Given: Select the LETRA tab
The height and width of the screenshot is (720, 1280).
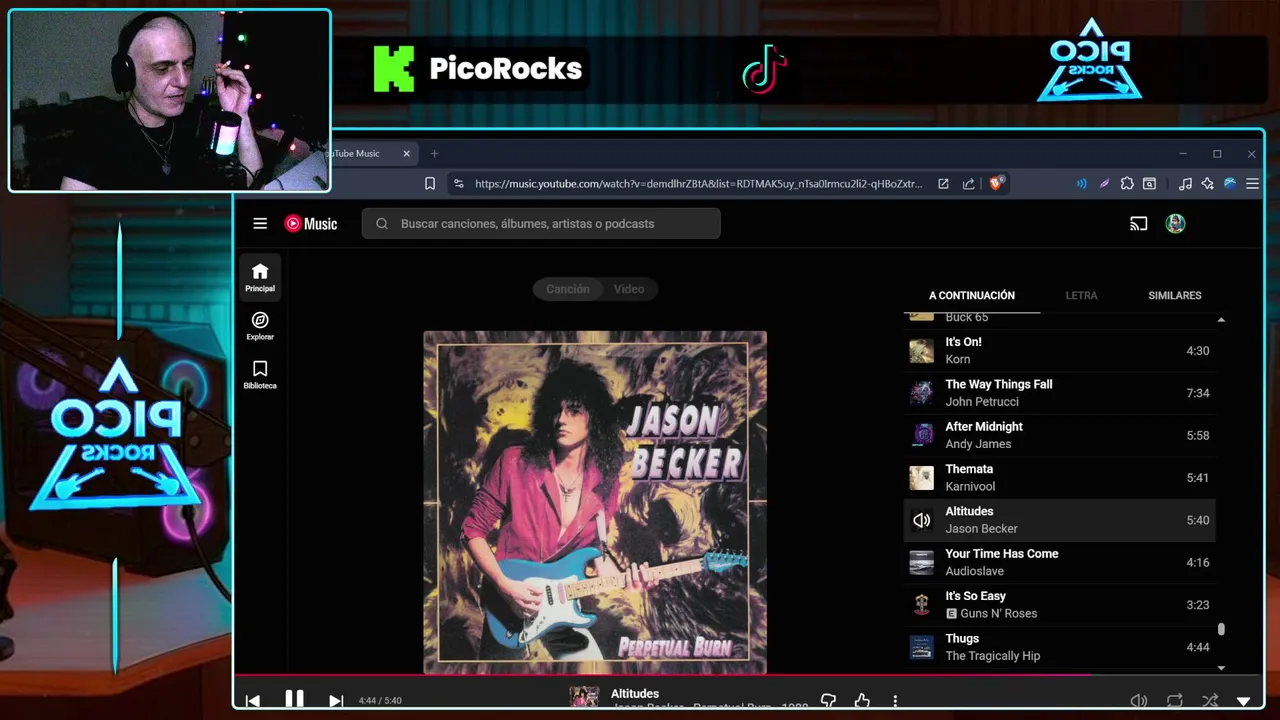Looking at the screenshot, I should 1081,296.
